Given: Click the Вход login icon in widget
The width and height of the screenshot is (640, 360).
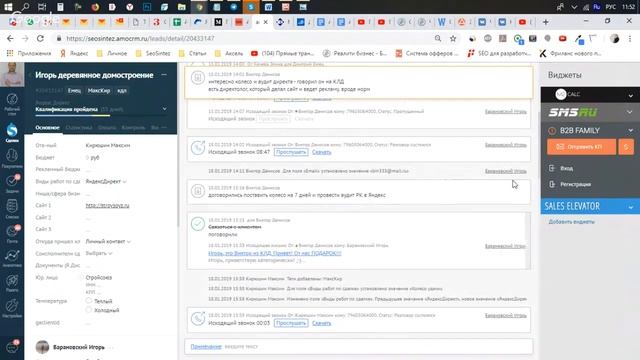Looking at the screenshot, I should (552, 168).
